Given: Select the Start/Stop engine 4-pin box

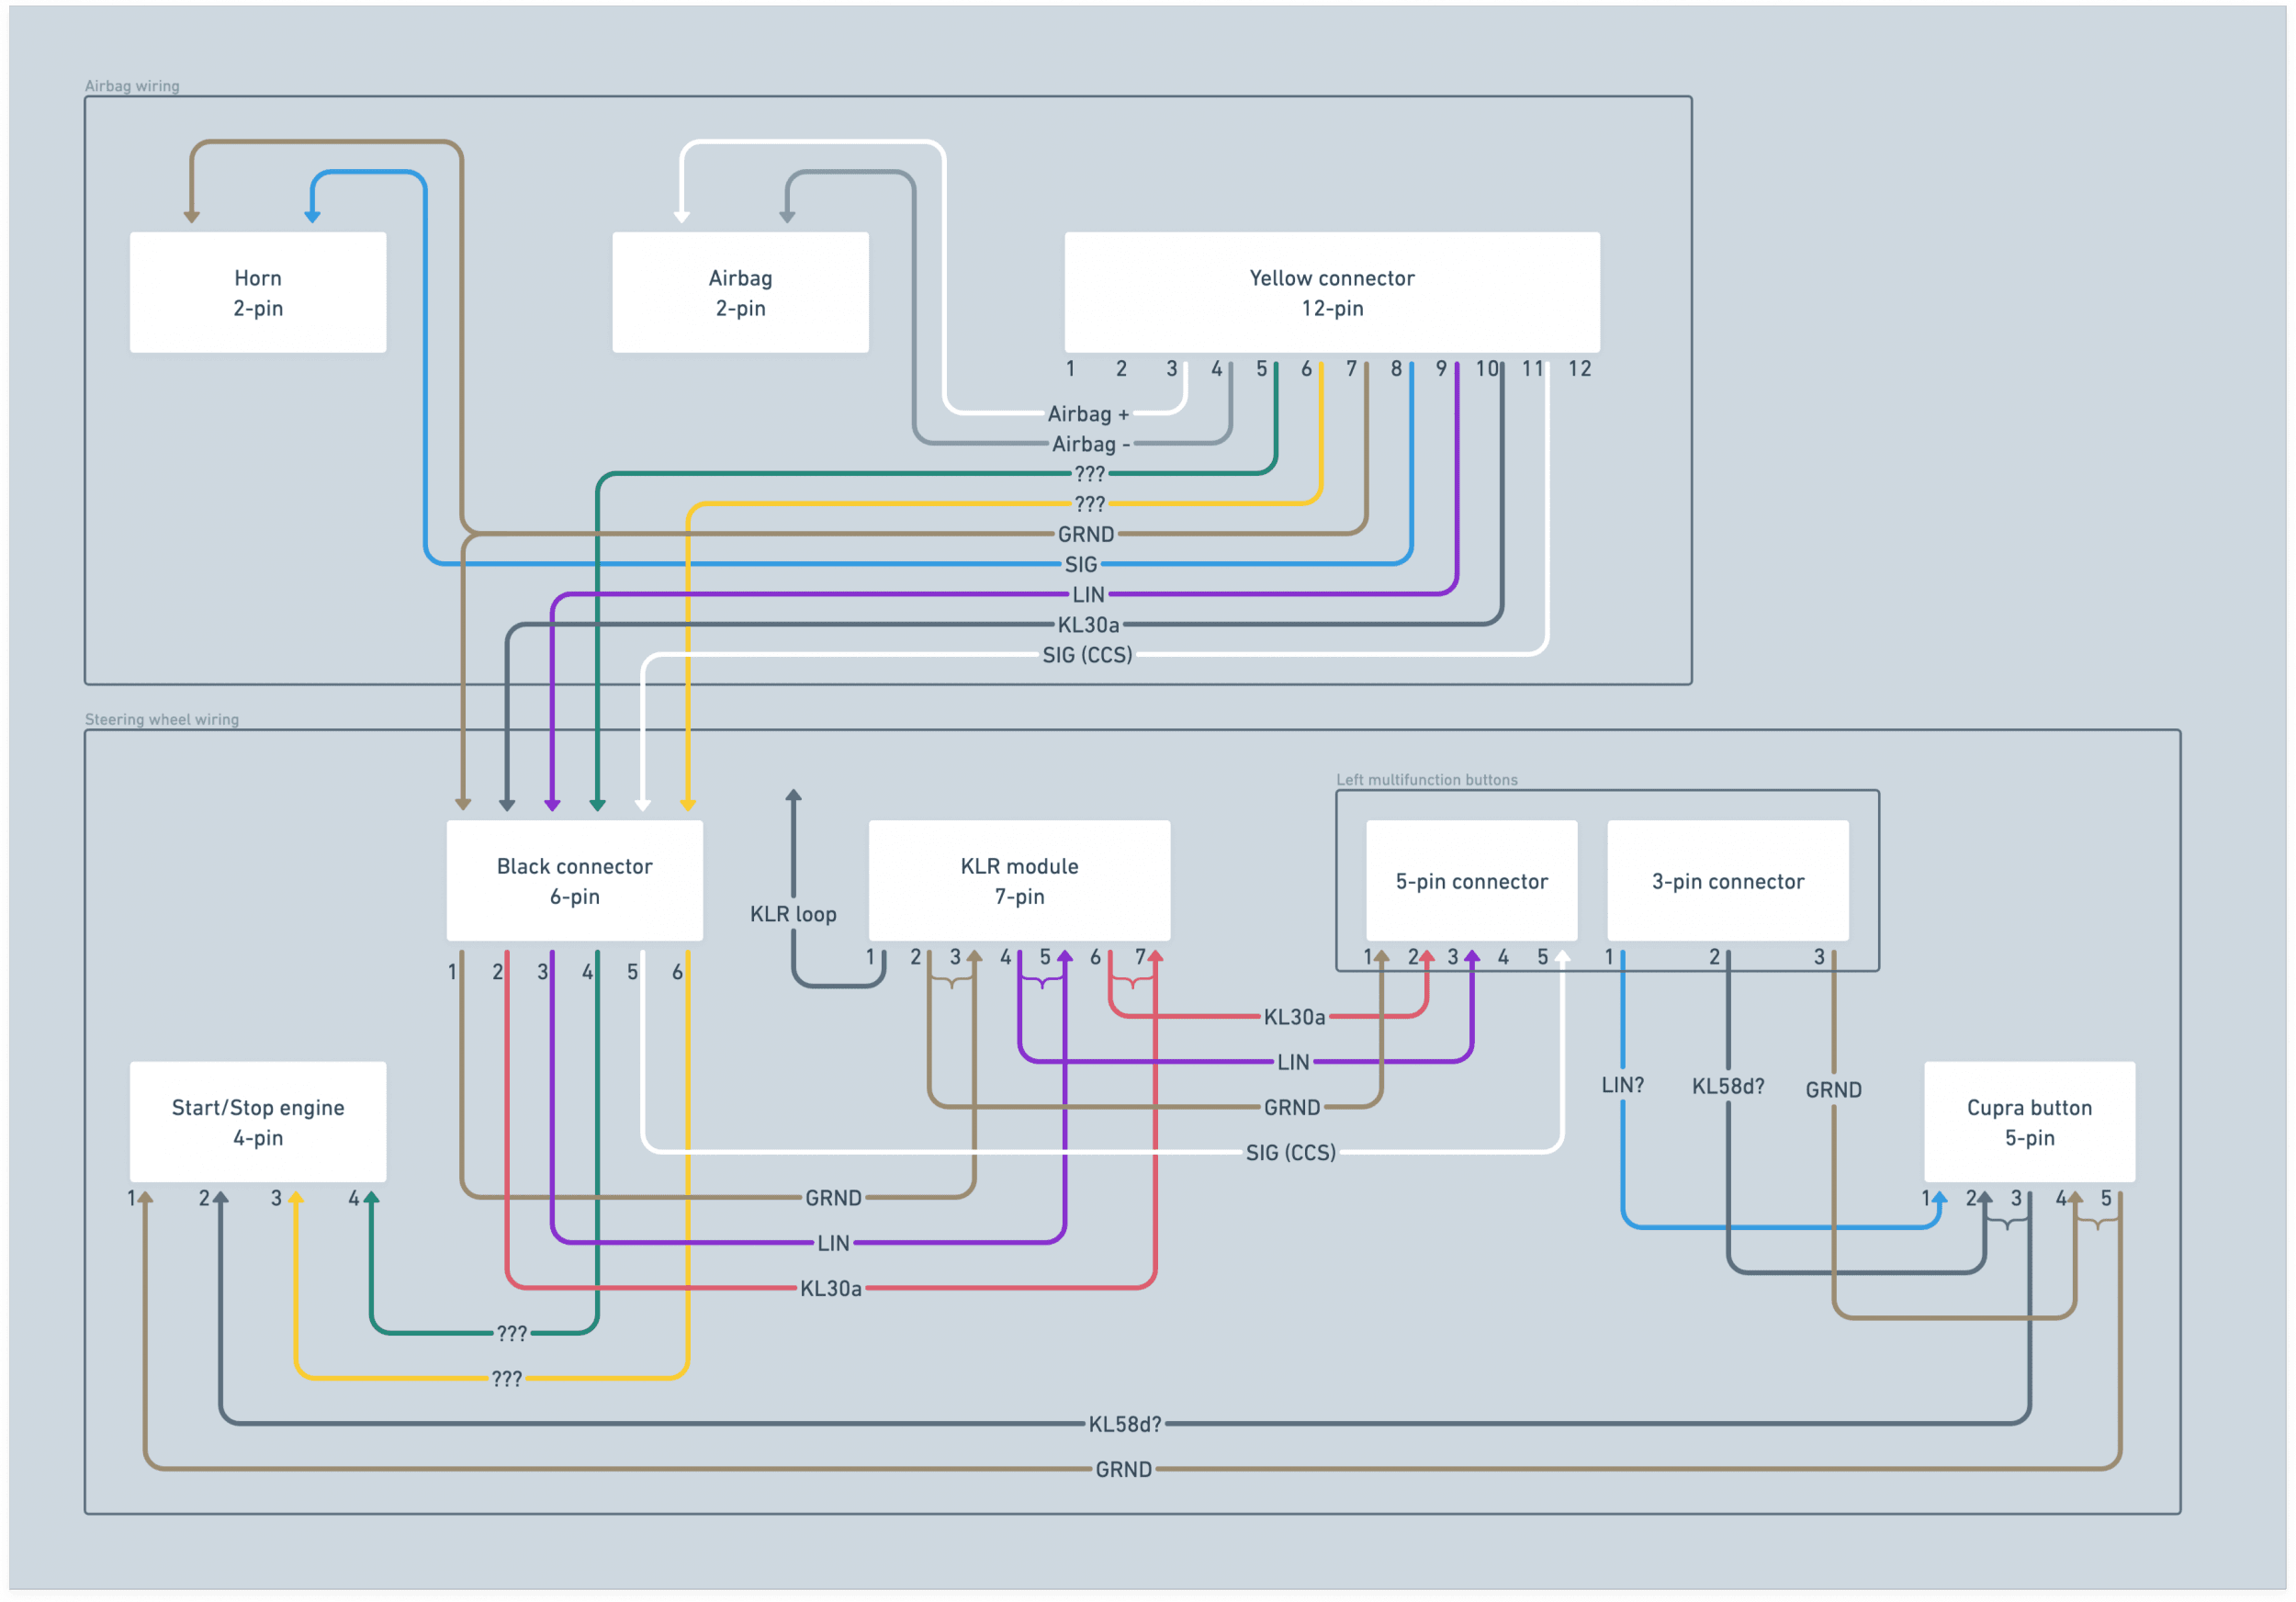Looking at the screenshot, I should [x=258, y=1122].
